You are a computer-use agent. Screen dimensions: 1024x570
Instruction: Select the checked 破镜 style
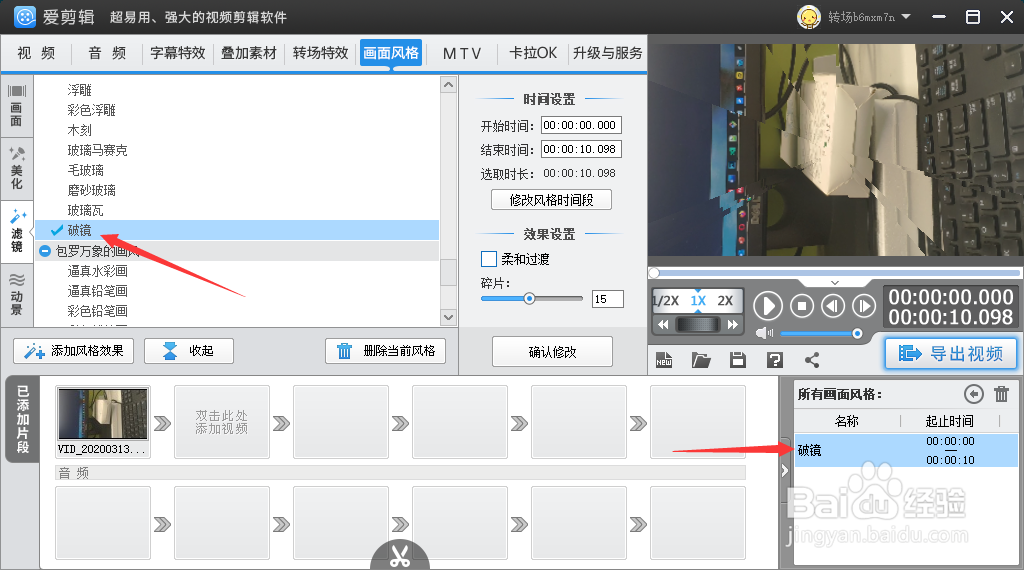[238, 230]
